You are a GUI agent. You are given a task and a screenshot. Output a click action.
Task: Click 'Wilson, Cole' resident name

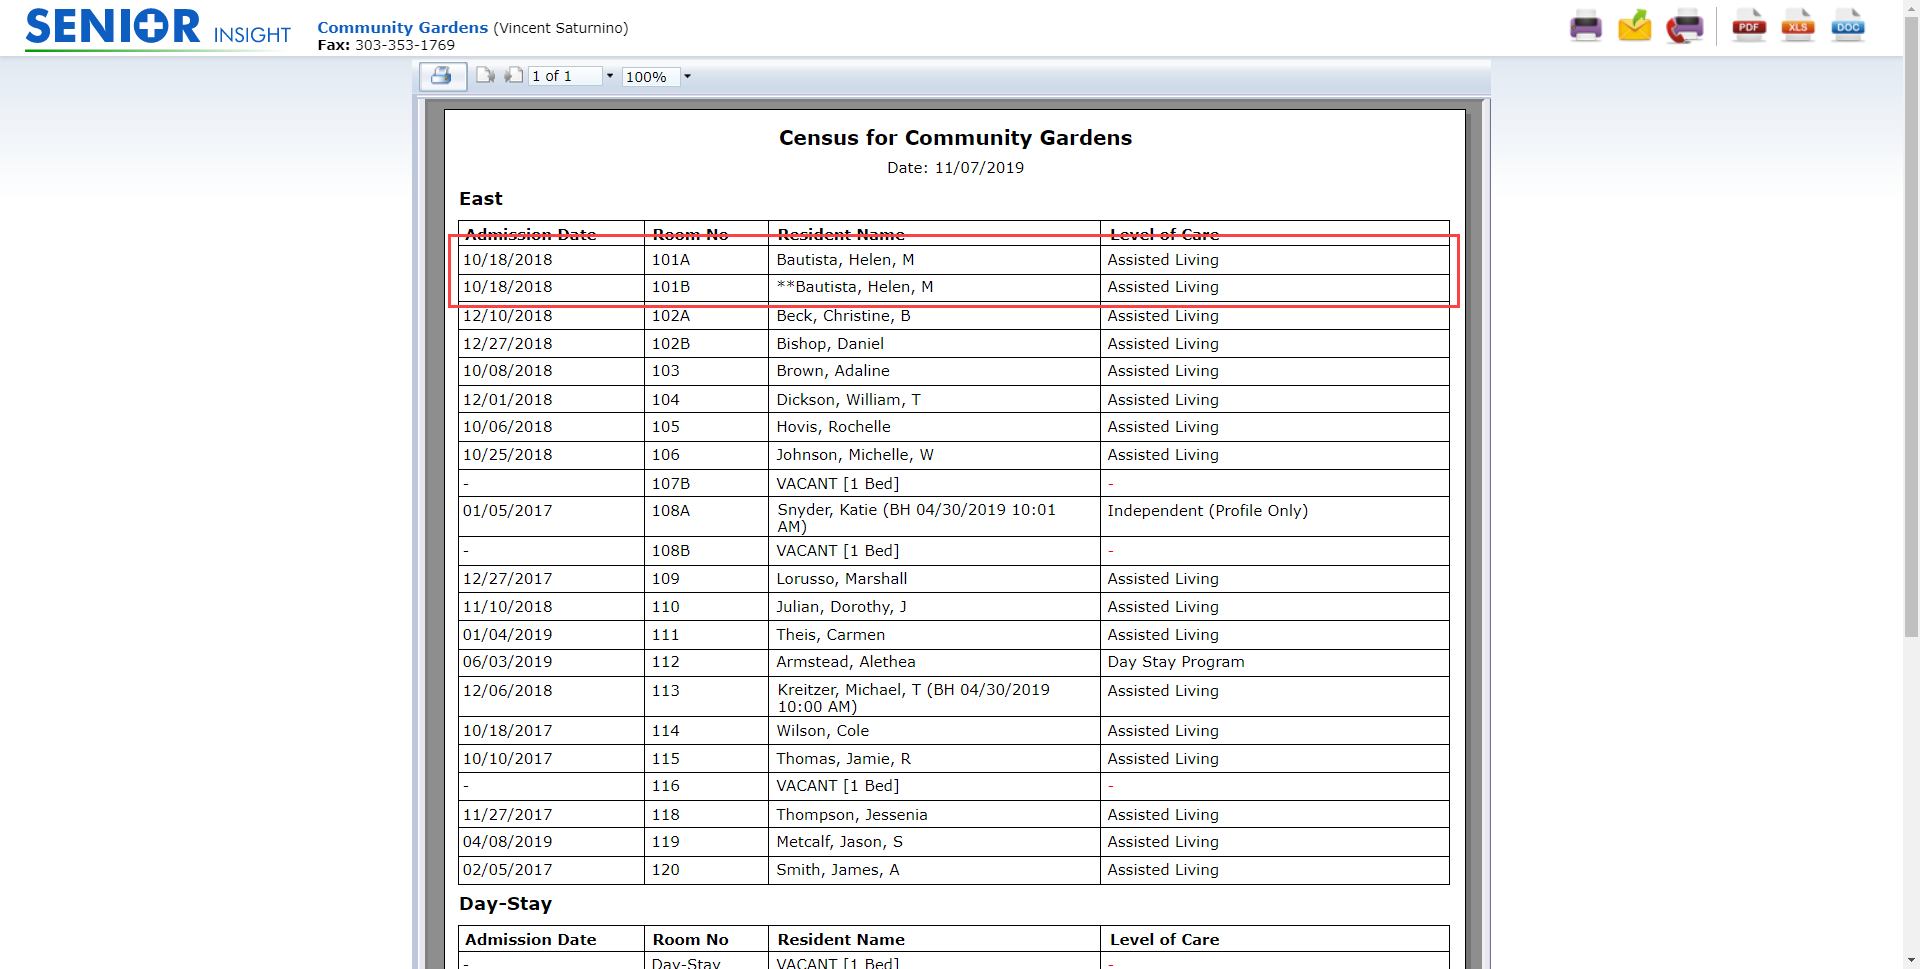[x=823, y=731]
